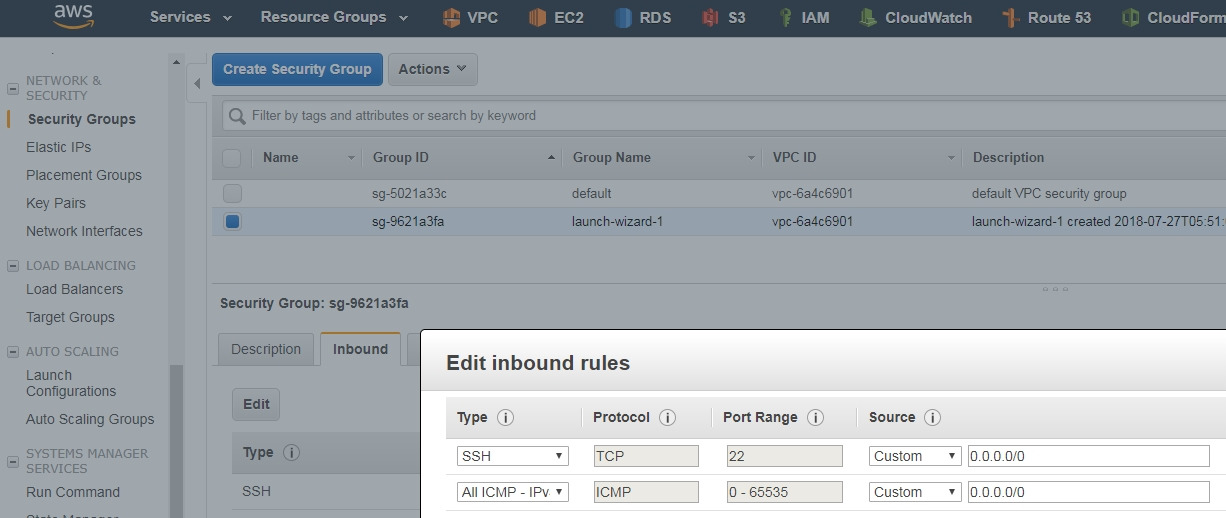The width and height of the screenshot is (1226, 518).
Task: Click the sidebar scroll up arrow
Action: tap(176, 63)
